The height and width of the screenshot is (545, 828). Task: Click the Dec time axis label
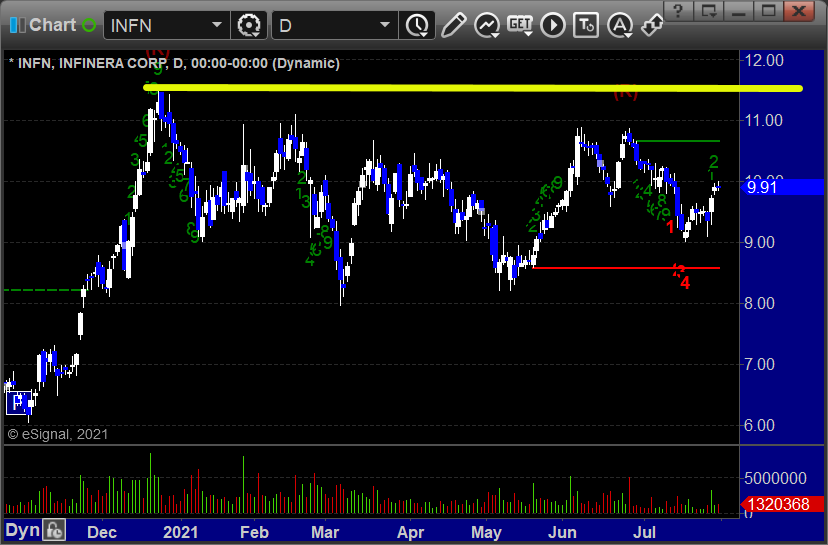[102, 532]
